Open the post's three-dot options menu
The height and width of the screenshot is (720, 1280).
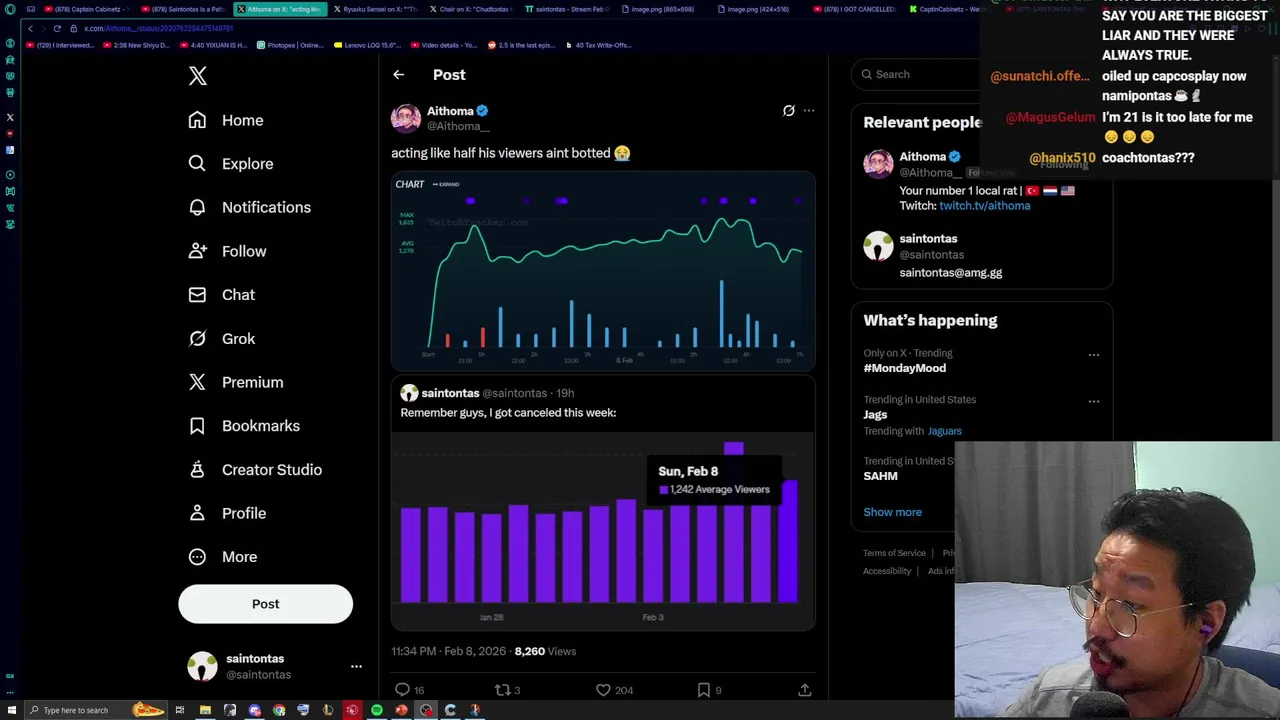click(x=809, y=111)
